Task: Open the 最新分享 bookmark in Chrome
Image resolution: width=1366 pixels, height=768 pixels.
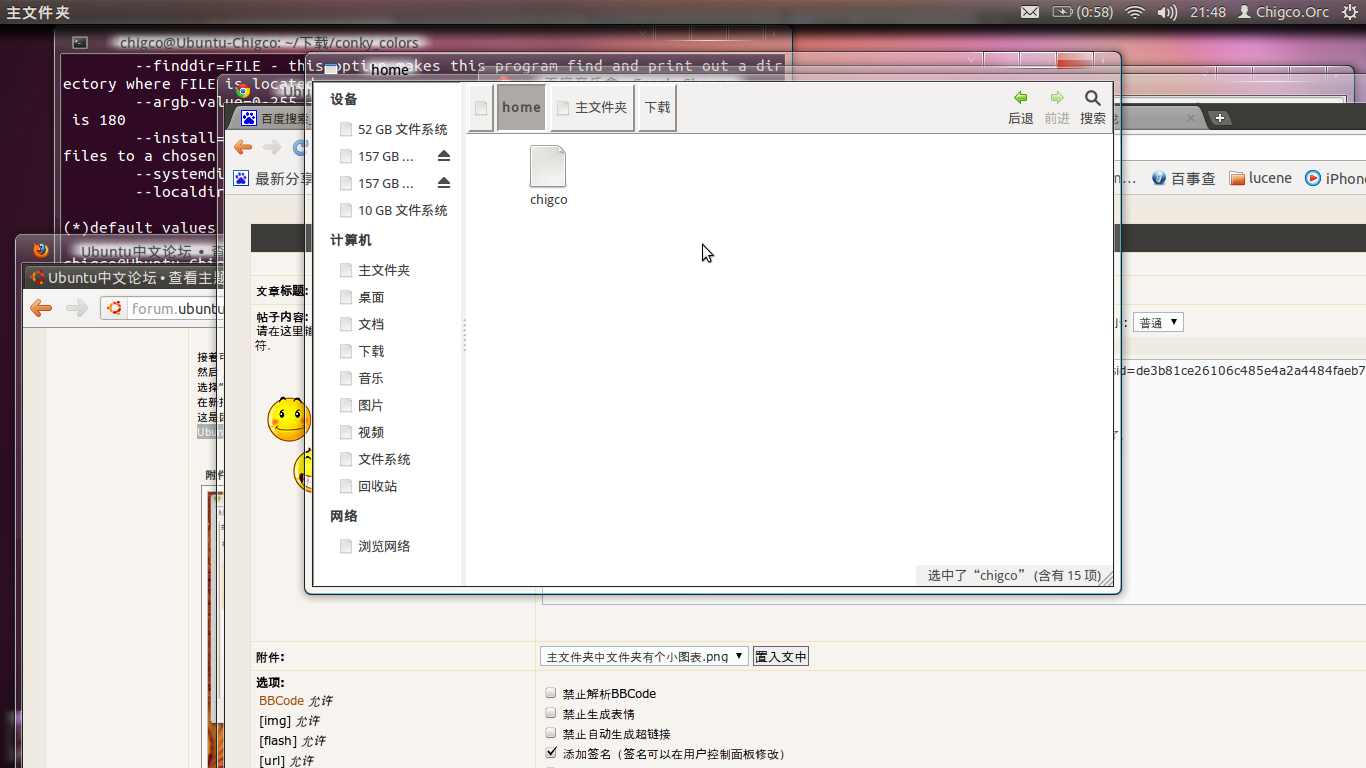Action: [273, 178]
